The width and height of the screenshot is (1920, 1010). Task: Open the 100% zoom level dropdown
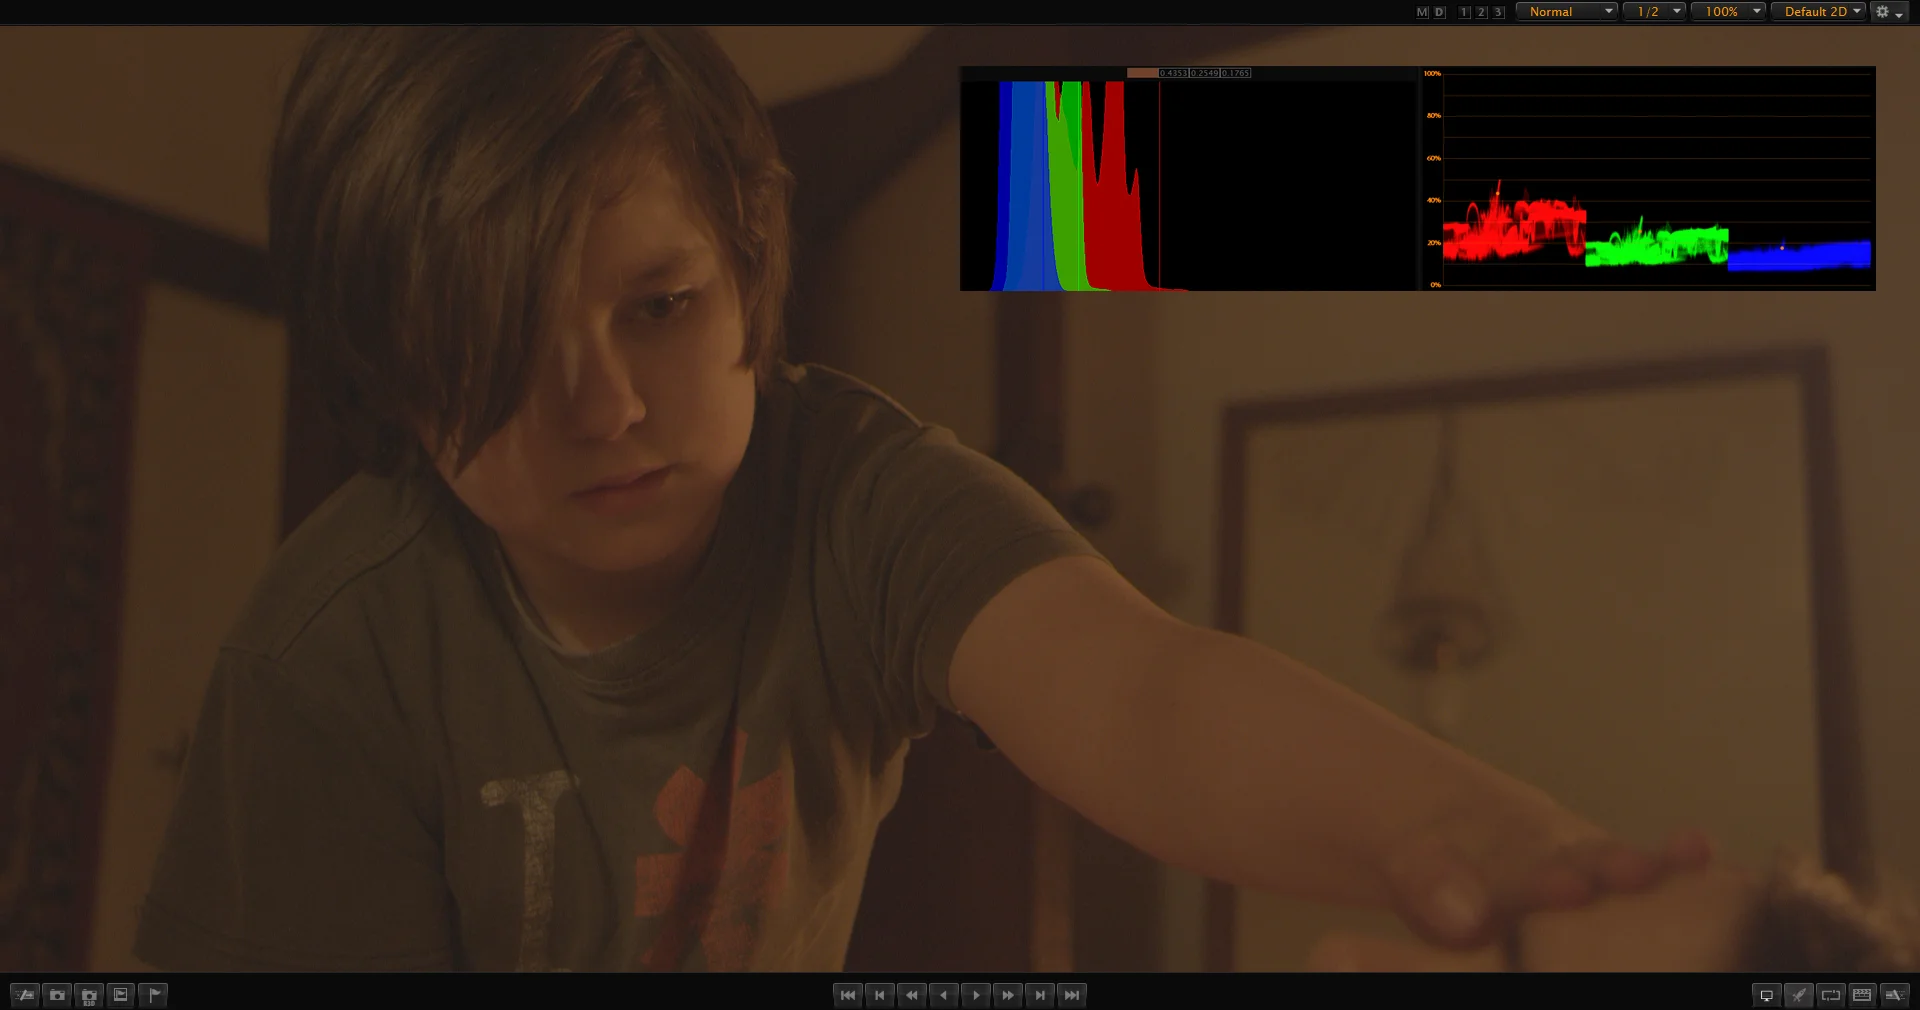pyautogui.click(x=1729, y=12)
